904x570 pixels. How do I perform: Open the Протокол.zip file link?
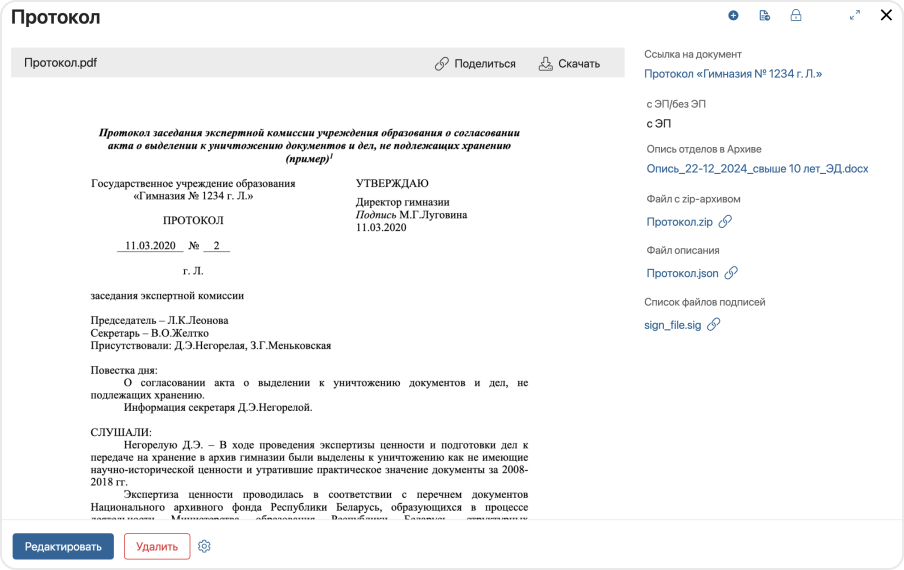click(679, 222)
